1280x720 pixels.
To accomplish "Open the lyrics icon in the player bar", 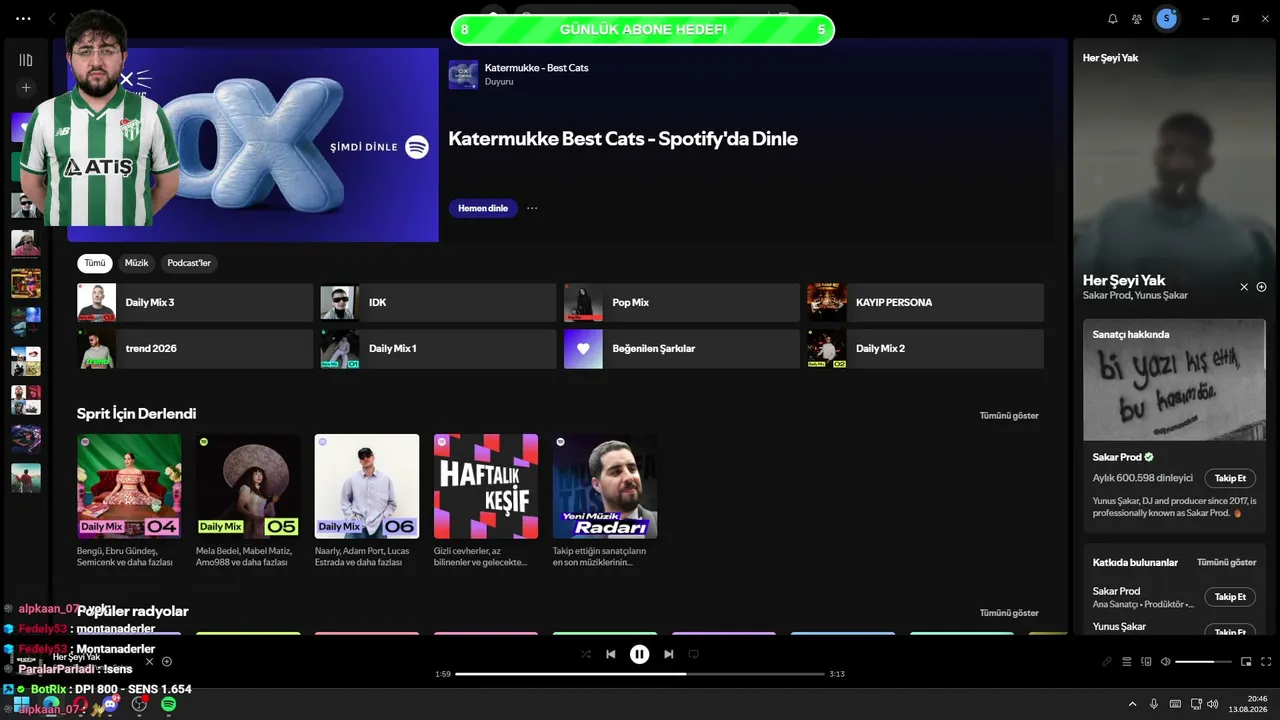I will point(1107,662).
